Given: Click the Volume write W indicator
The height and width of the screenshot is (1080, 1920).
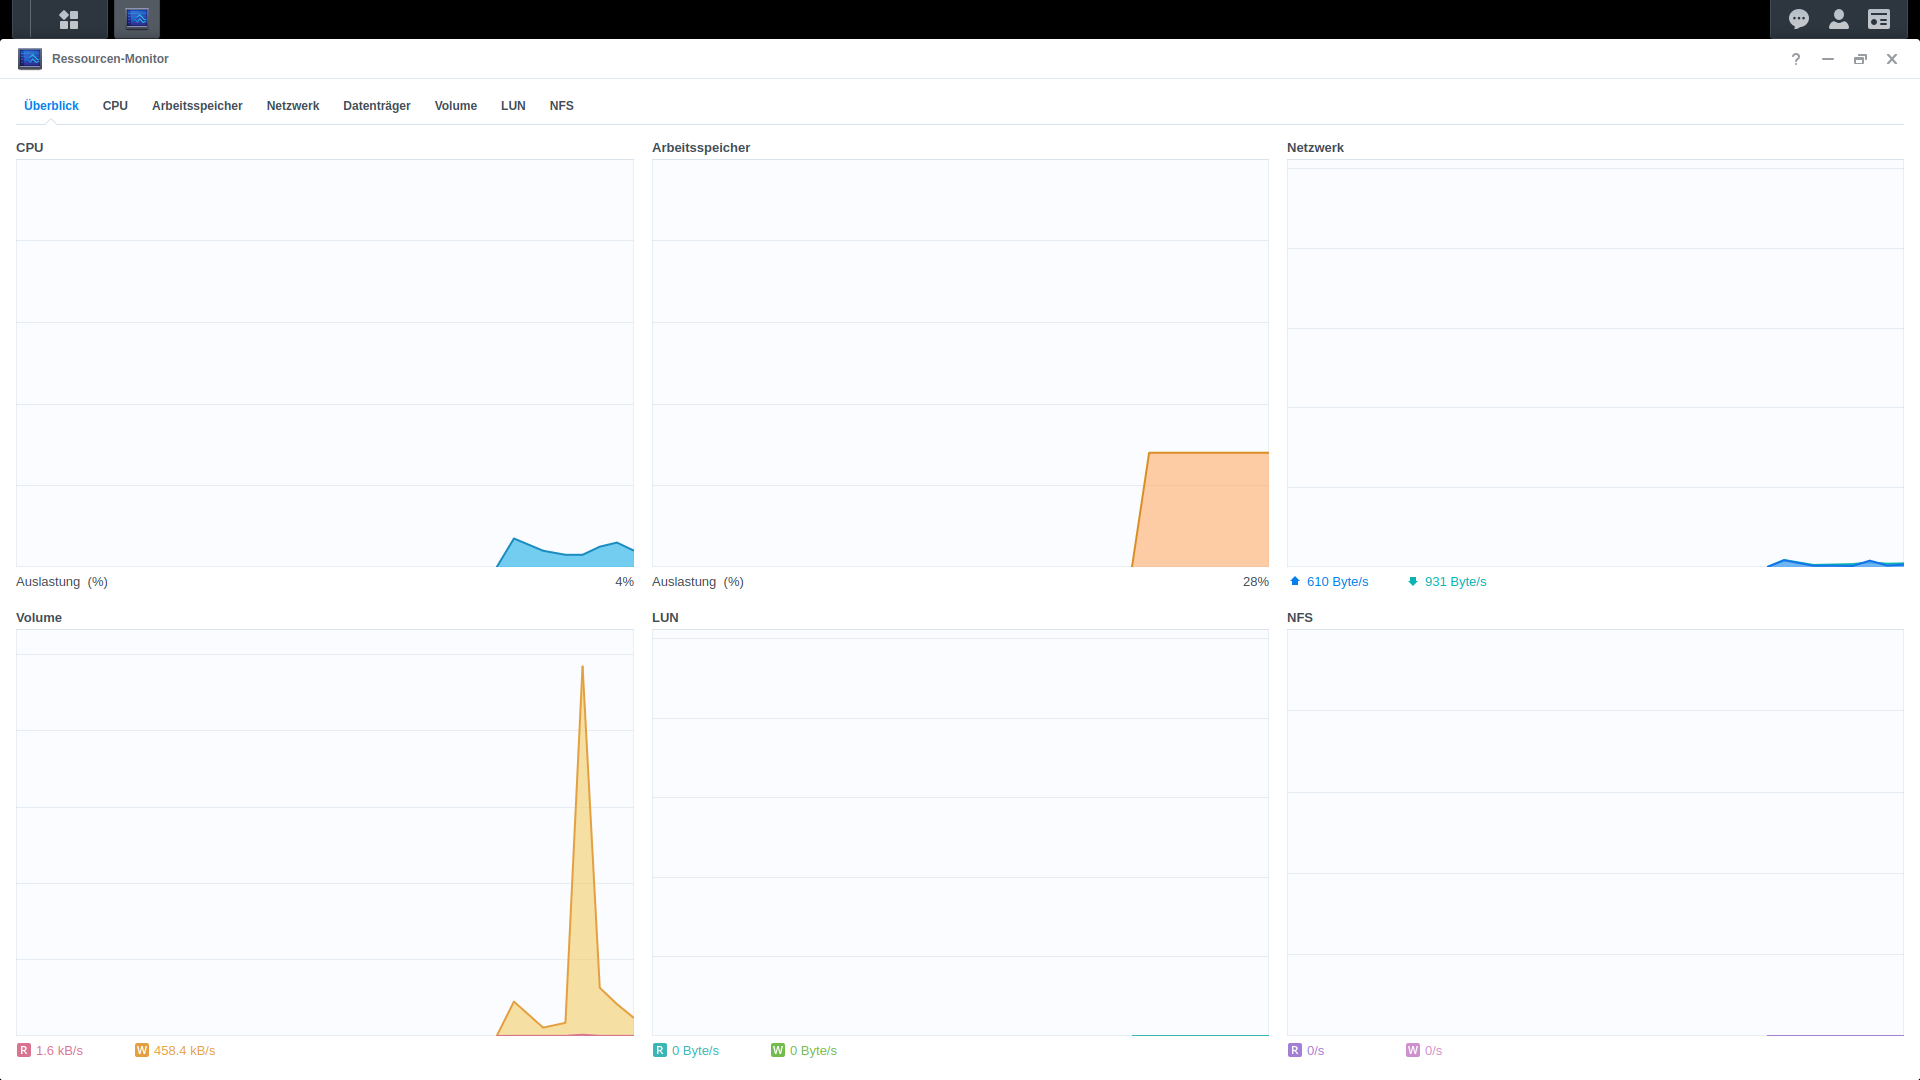Looking at the screenshot, I should click(142, 1050).
